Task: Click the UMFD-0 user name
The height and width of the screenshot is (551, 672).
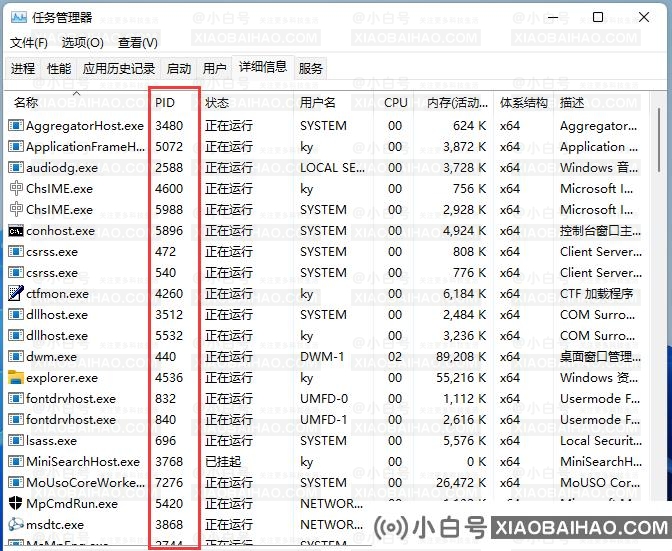Action: click(x=324, y=398)
